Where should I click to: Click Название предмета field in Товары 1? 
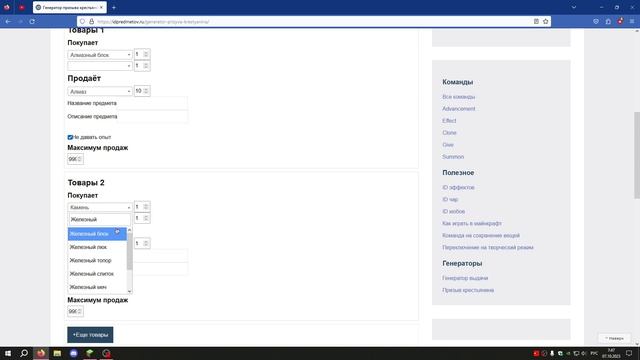tap(153, 103)
